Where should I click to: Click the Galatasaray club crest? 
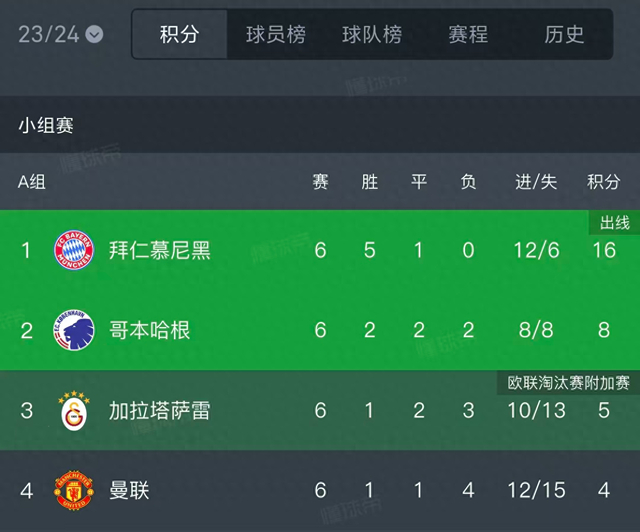click(x=74, y=411)
